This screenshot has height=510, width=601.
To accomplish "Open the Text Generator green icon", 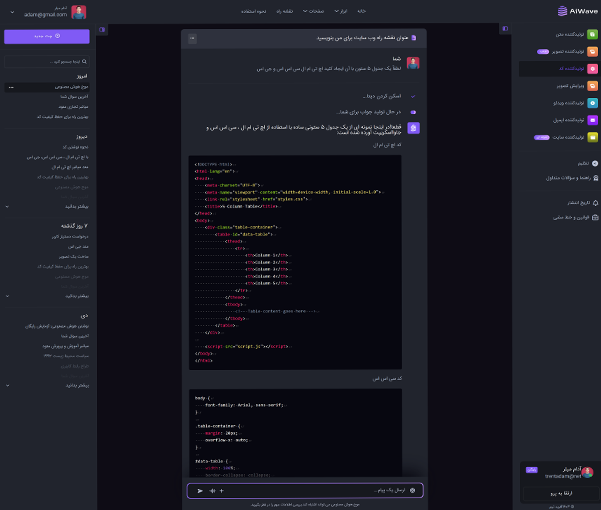I will click(592, 34).
